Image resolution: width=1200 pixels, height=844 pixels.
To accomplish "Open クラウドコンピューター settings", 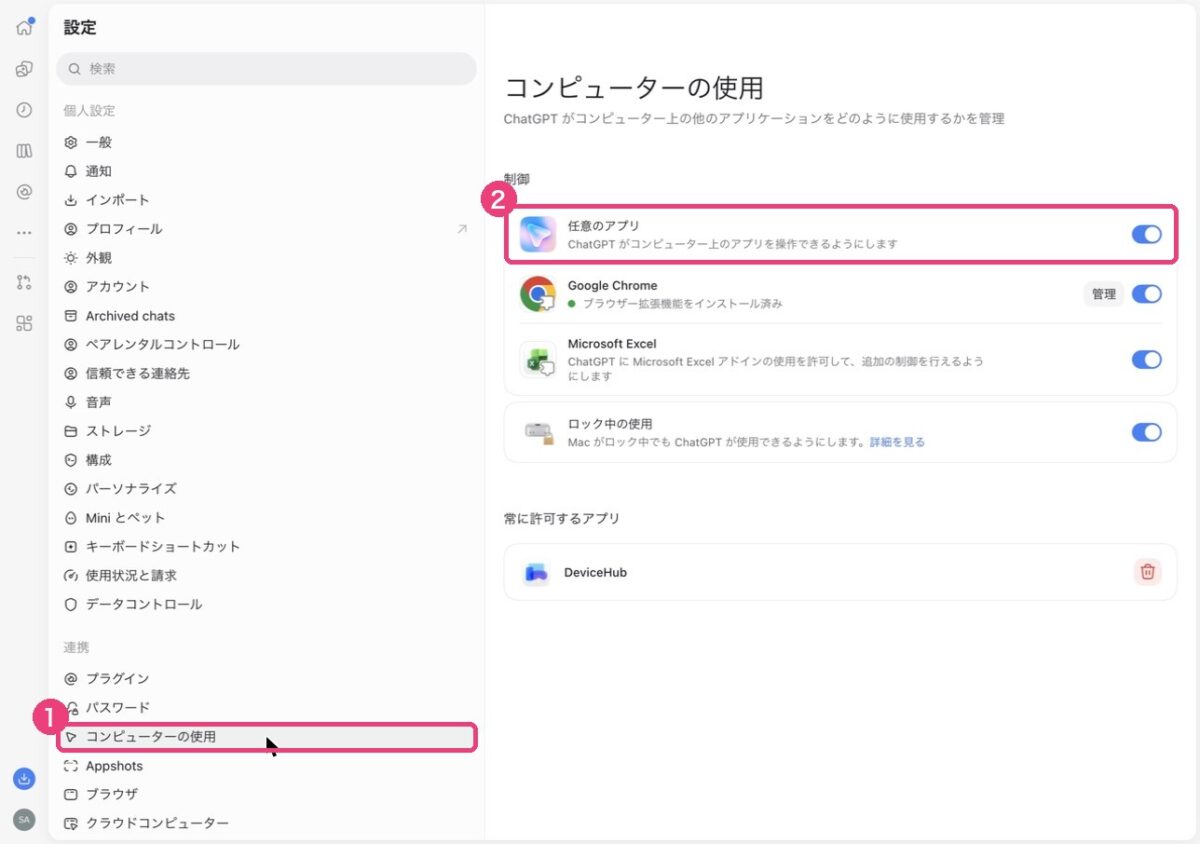I will tap(266, 823).
